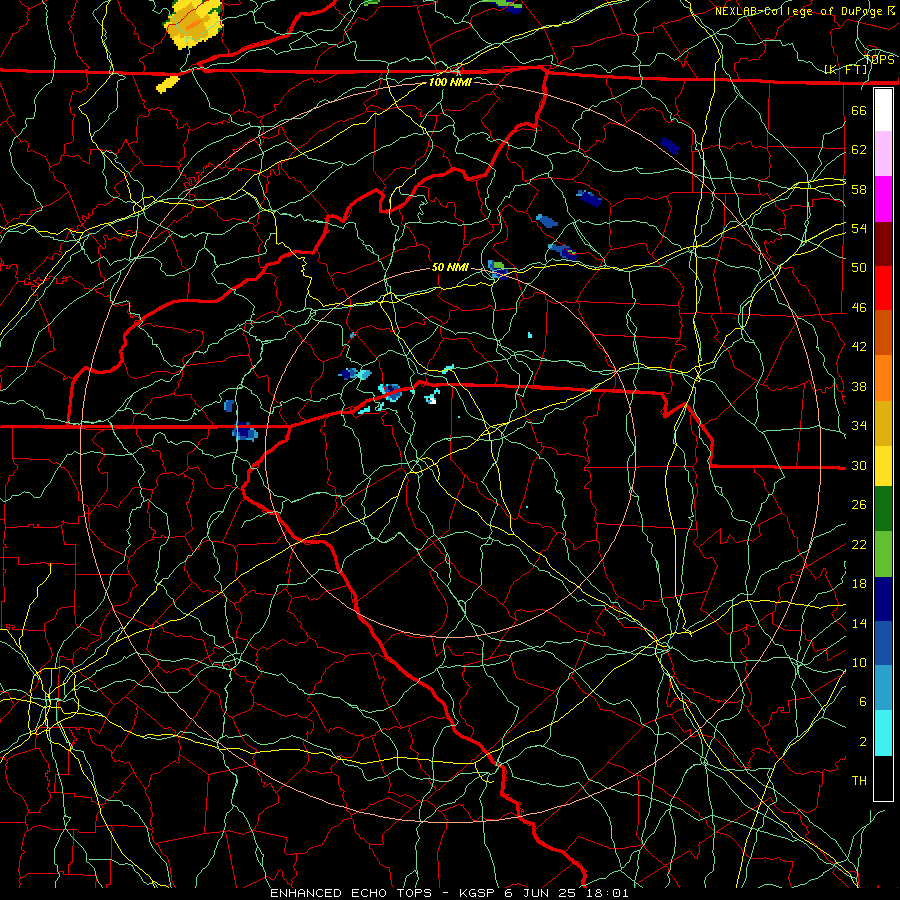Viewport: 900px width, 900px height.
Task: Click the TOPS legend title
Action: pyautogui.click(x=880, y=60)
